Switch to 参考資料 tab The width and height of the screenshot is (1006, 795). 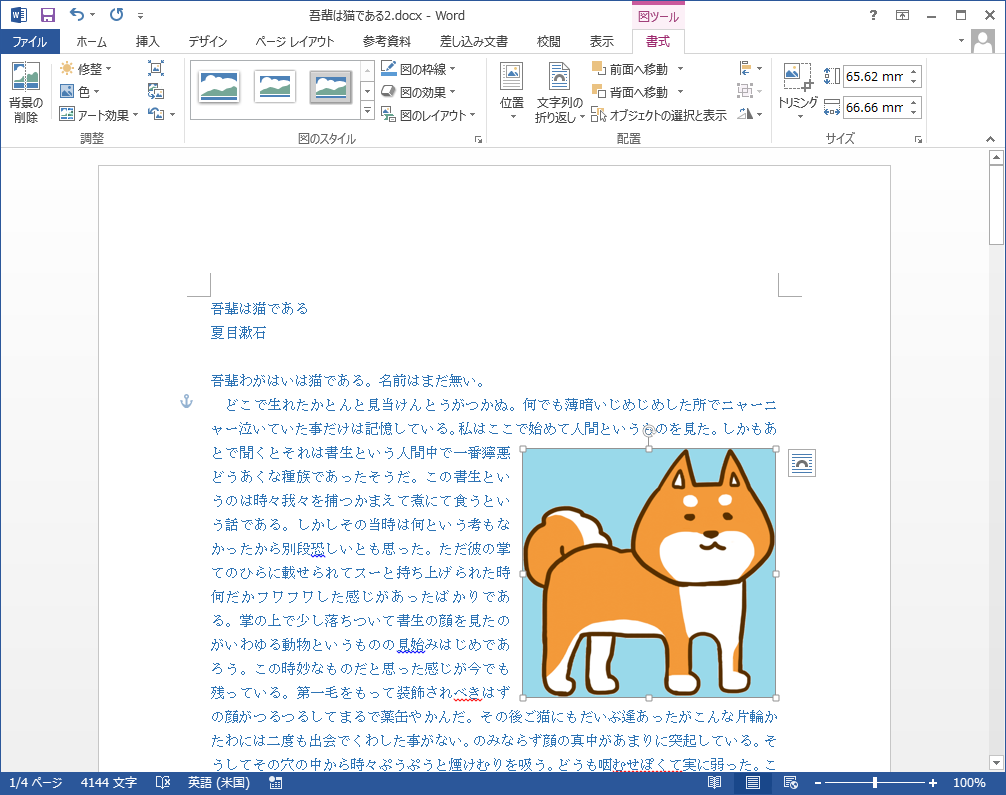point(386,42)
